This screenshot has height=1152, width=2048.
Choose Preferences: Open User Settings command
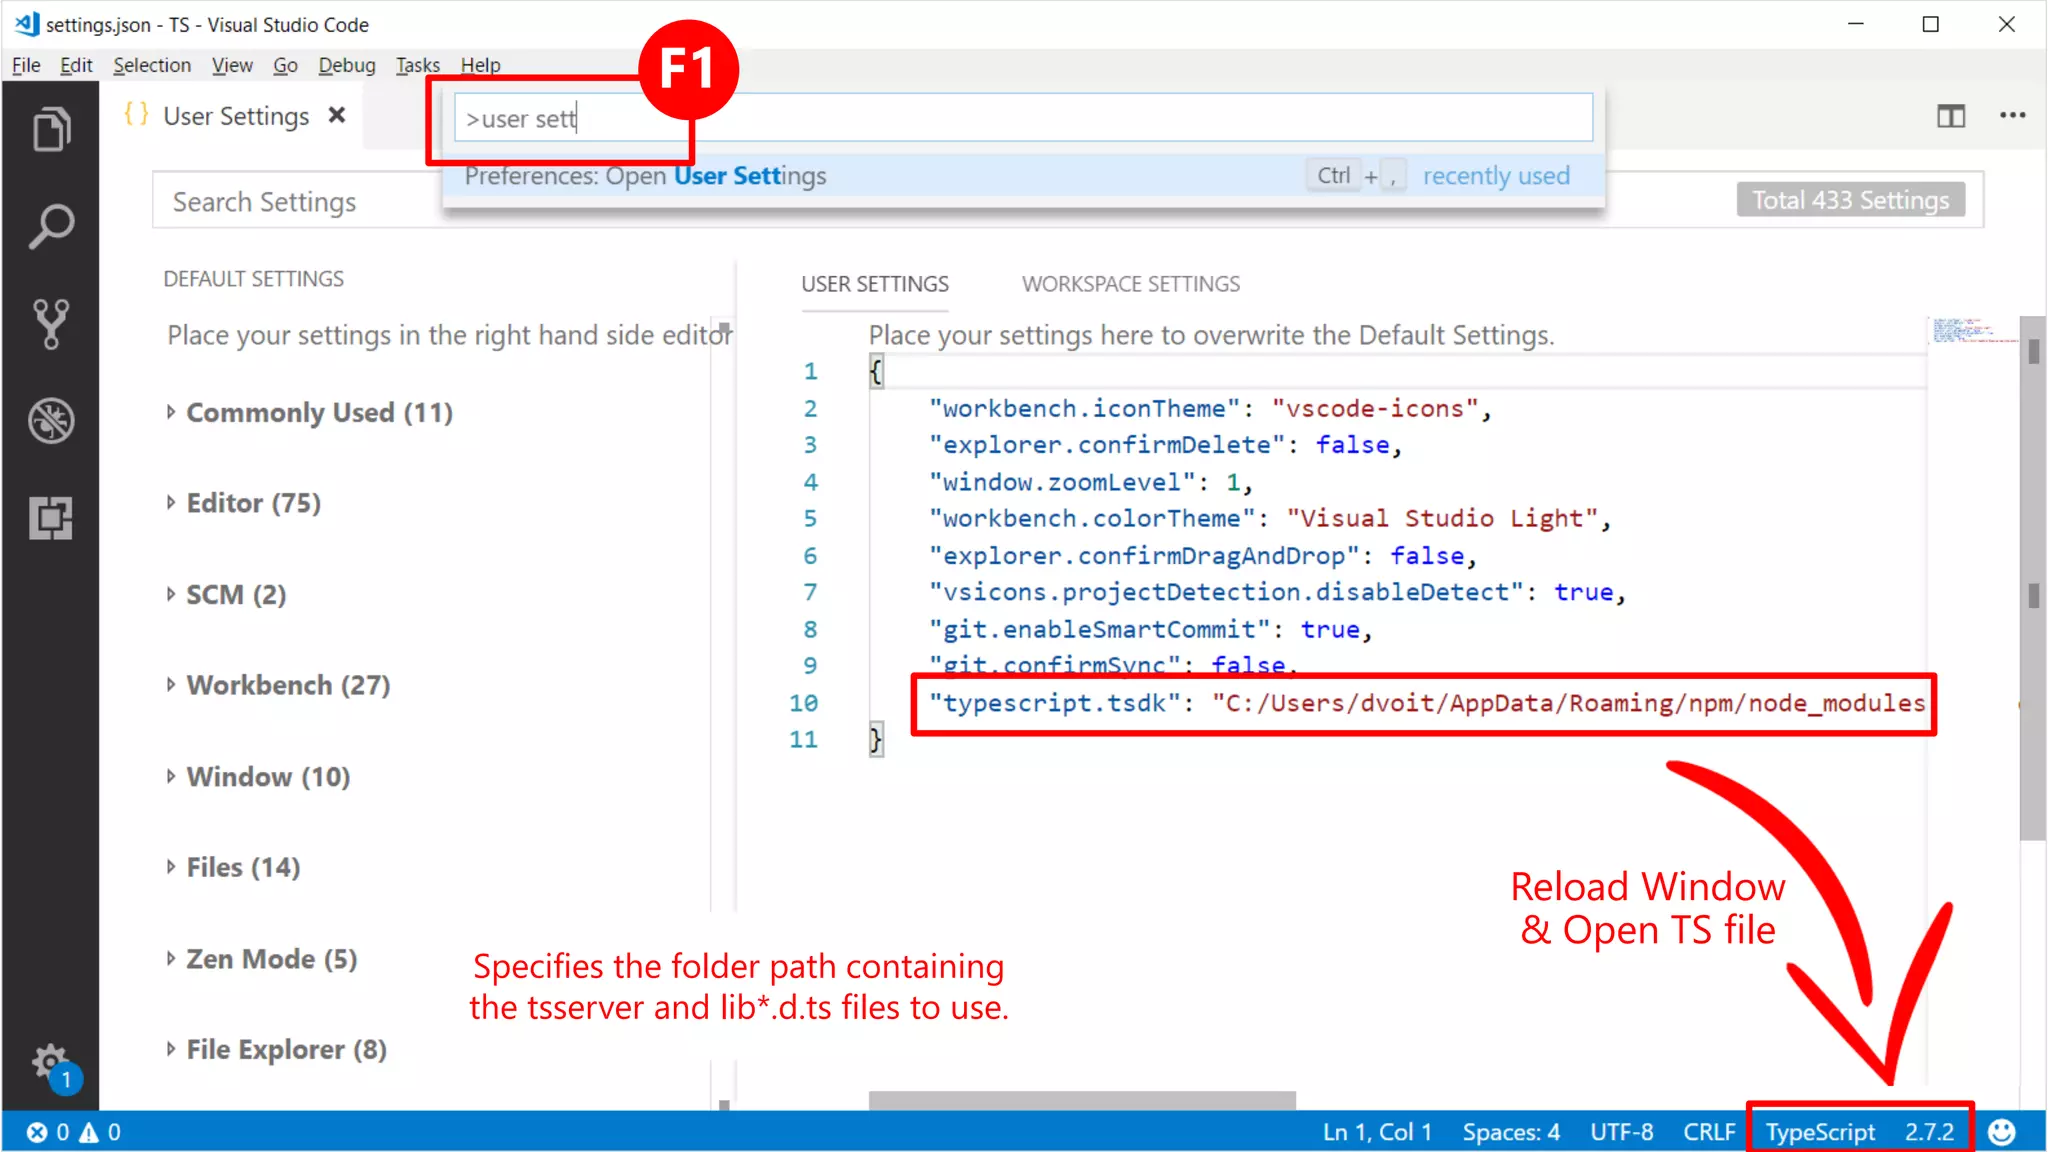coord(1024,176)
